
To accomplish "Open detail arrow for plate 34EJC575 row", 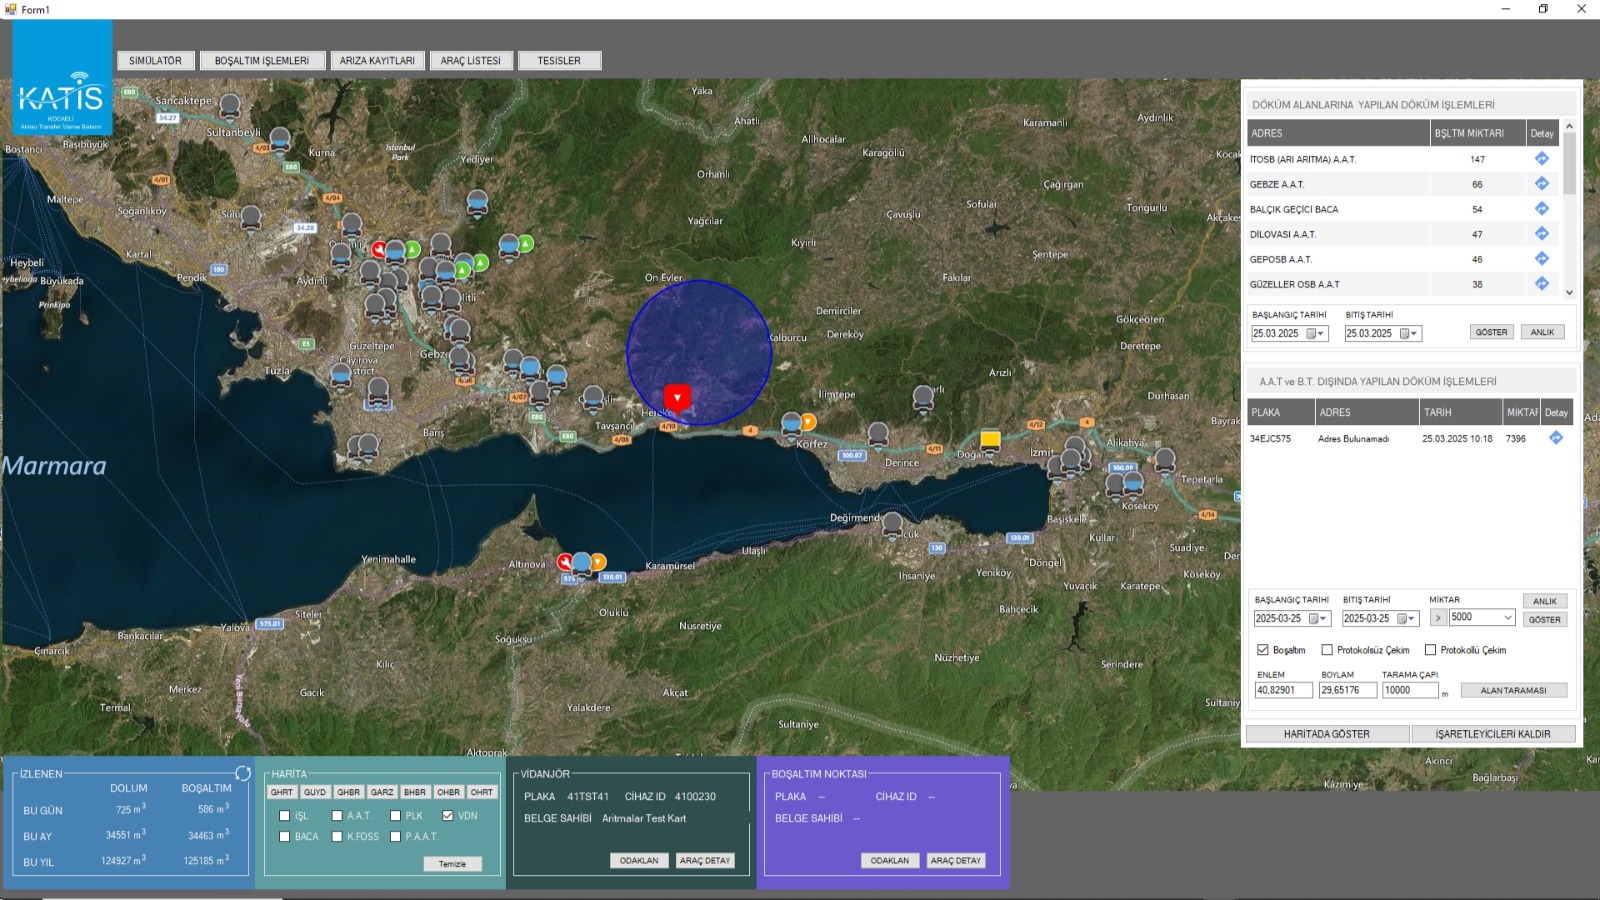I will 1555,438.
